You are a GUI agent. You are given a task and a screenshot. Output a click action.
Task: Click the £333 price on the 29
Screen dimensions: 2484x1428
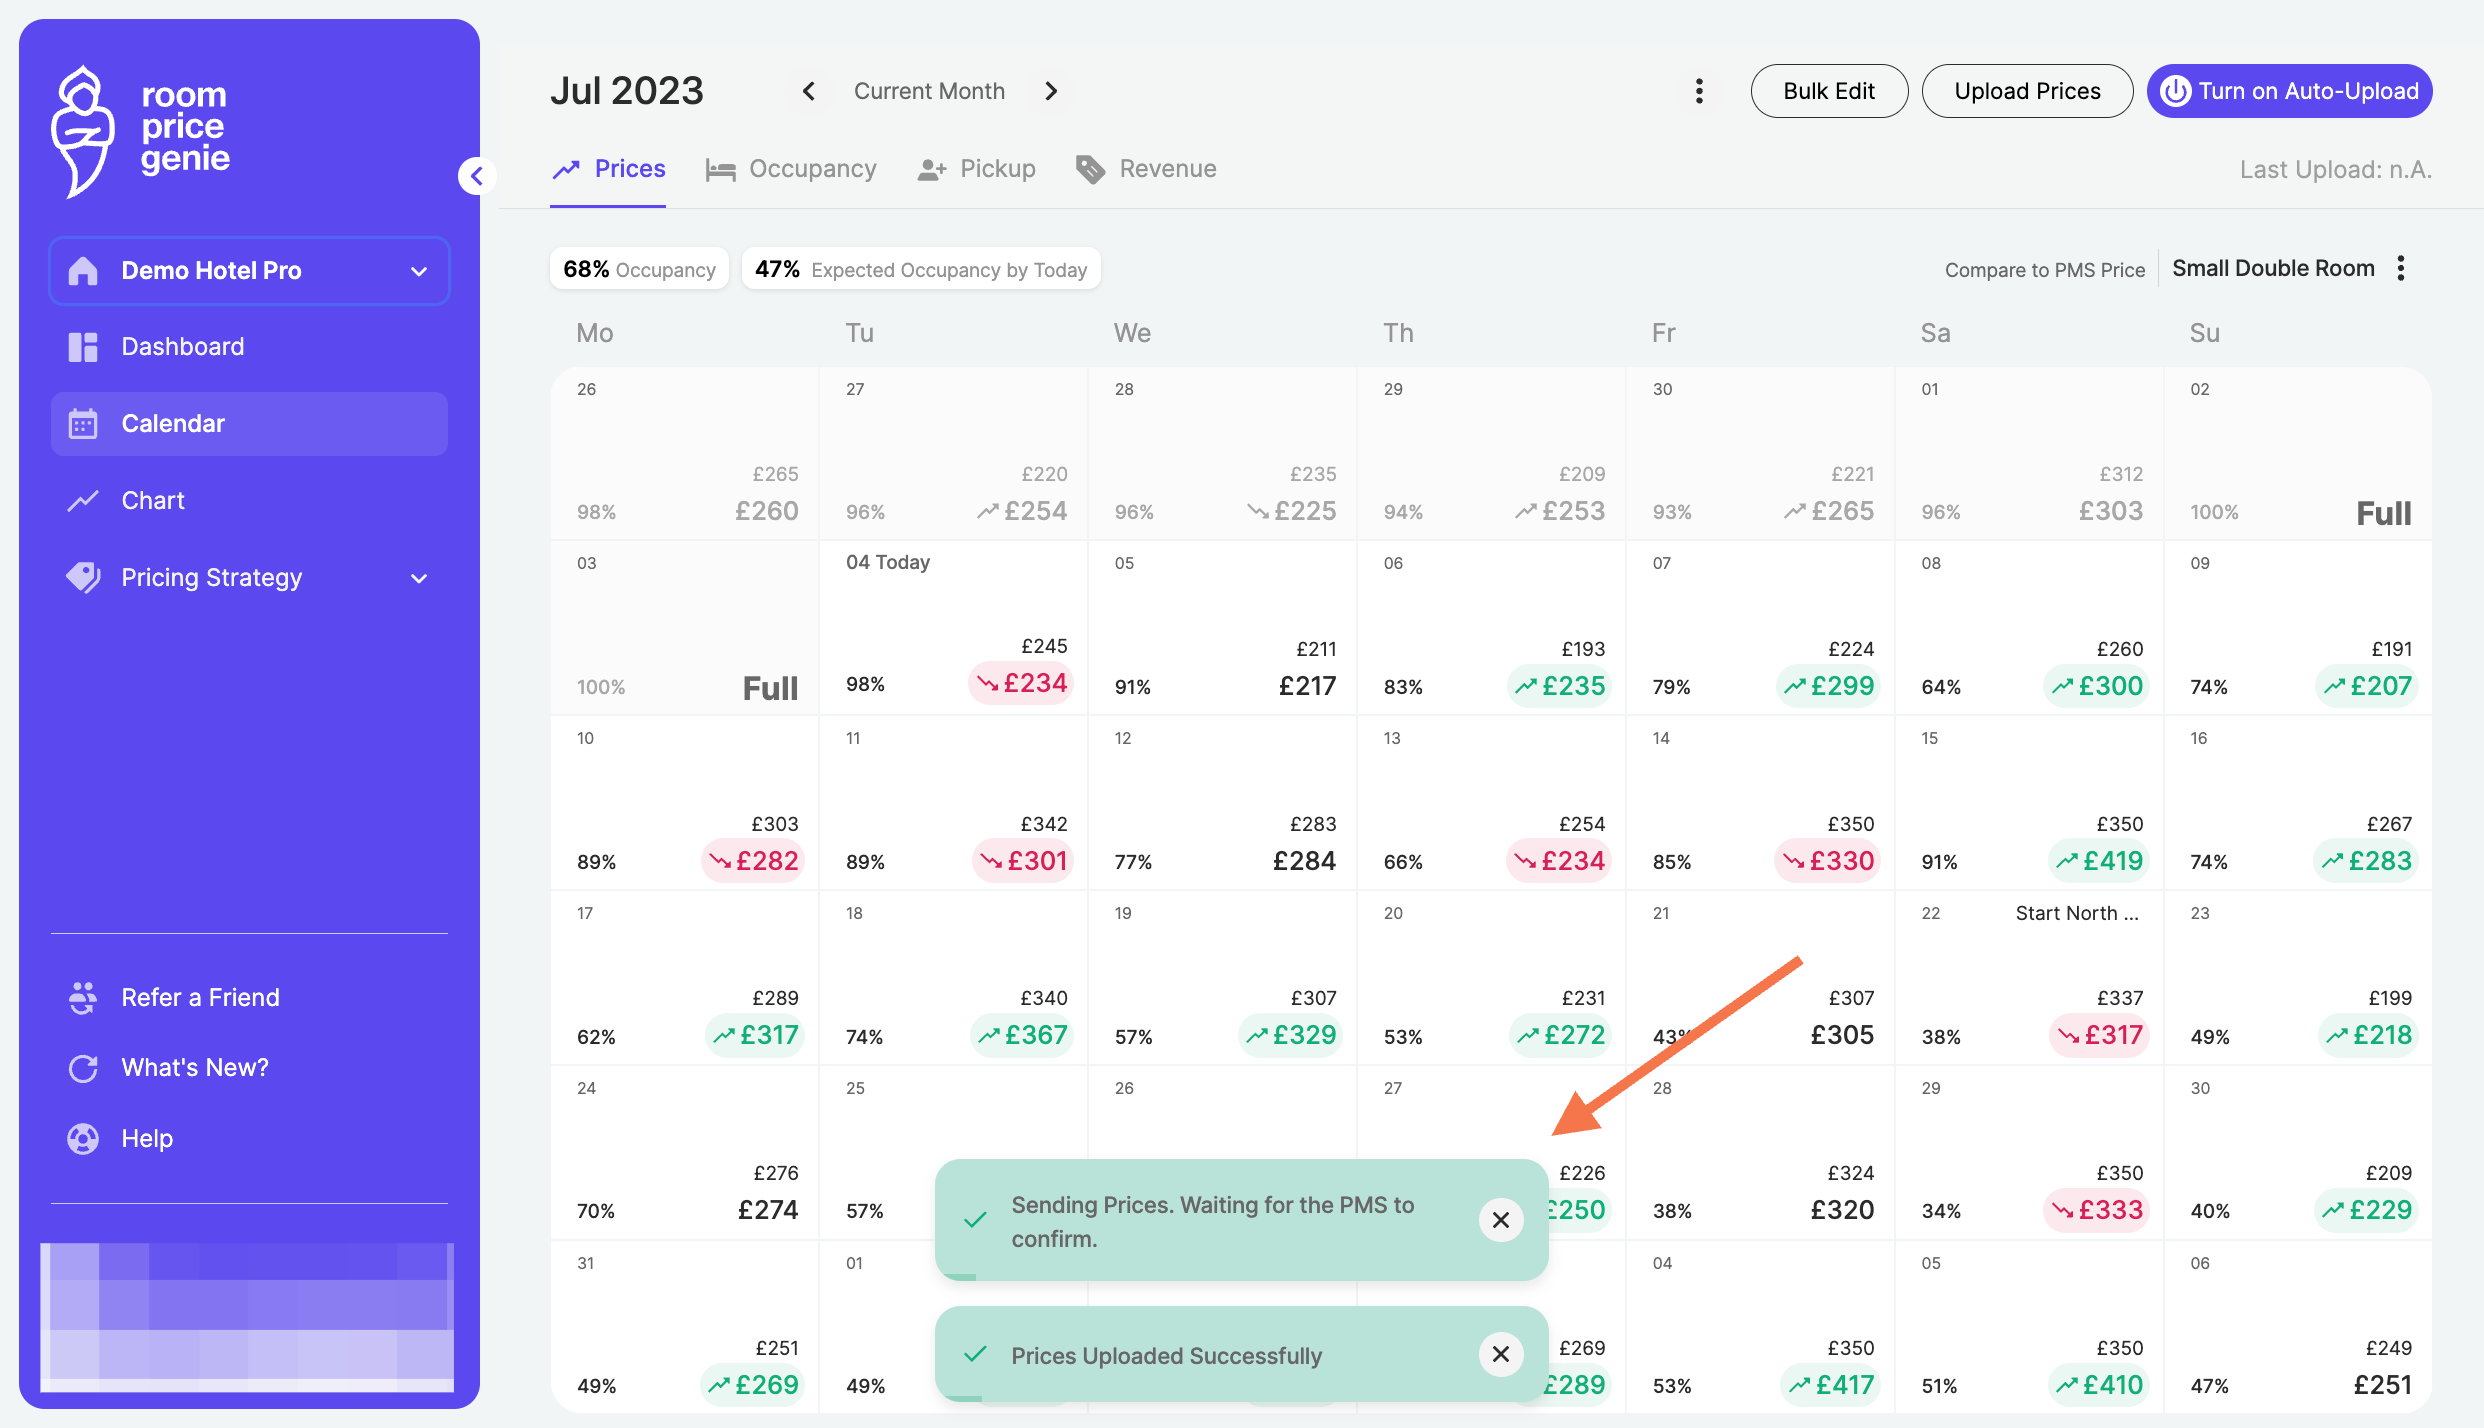[2096, 1211]
